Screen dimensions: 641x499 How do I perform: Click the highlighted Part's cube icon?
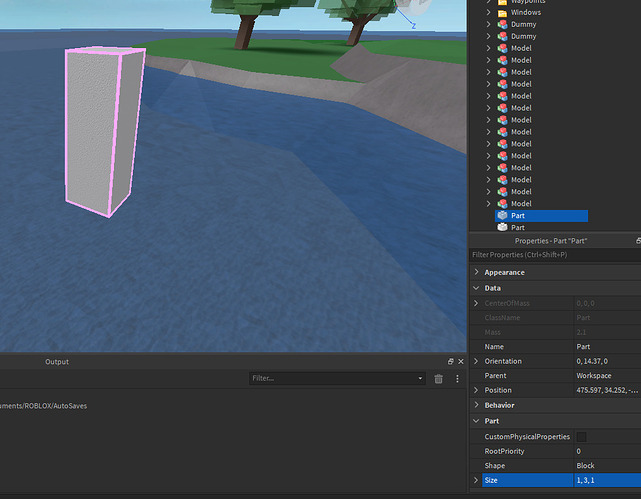pos(502,215)
